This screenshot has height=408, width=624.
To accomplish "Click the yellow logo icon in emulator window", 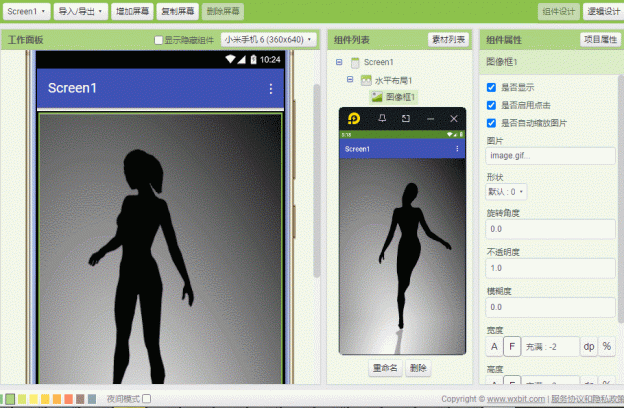I will [354, 118].
